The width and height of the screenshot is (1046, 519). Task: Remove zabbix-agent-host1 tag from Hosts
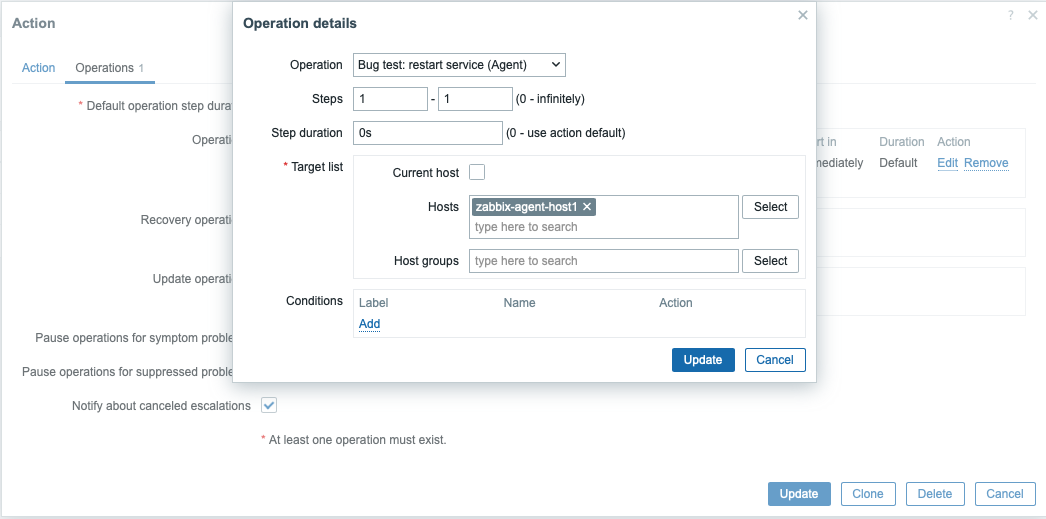tap(588, 207)
